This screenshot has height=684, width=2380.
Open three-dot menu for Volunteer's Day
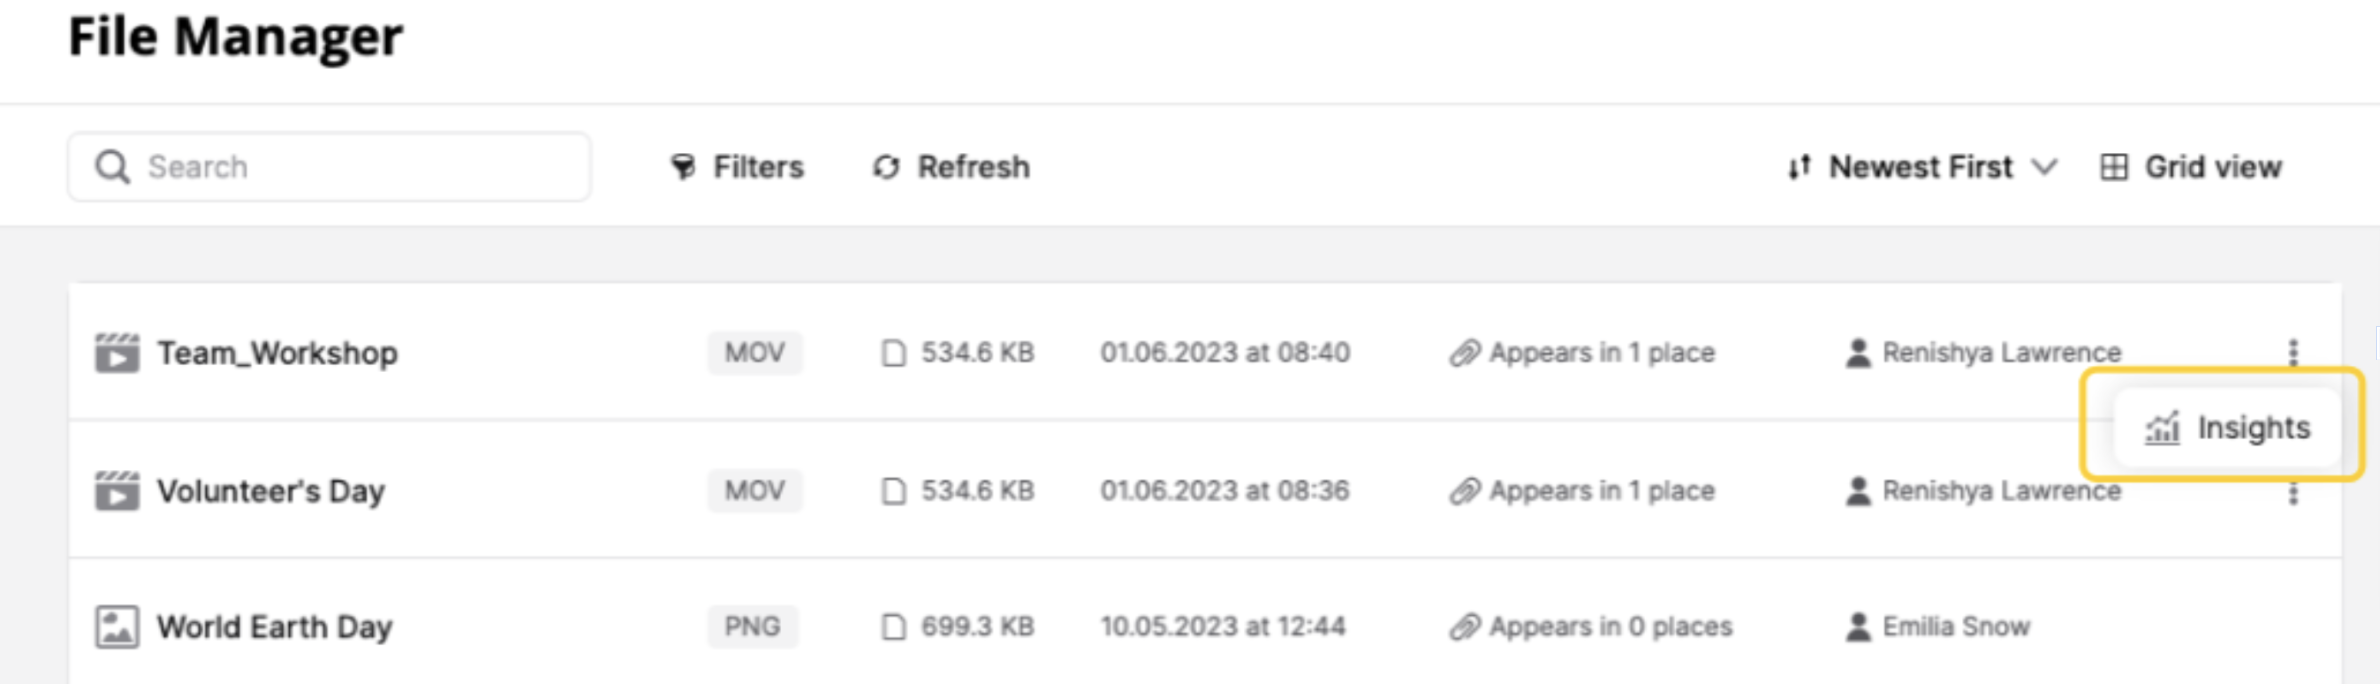[x=2293, y=494]
